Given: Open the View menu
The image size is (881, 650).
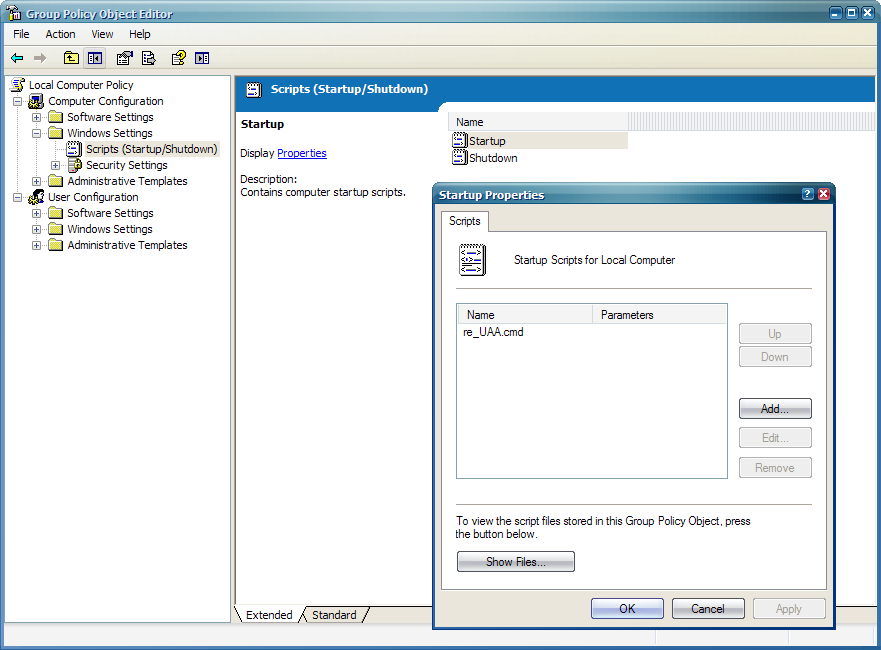Looking at the screenshot, I should (102, 34).
